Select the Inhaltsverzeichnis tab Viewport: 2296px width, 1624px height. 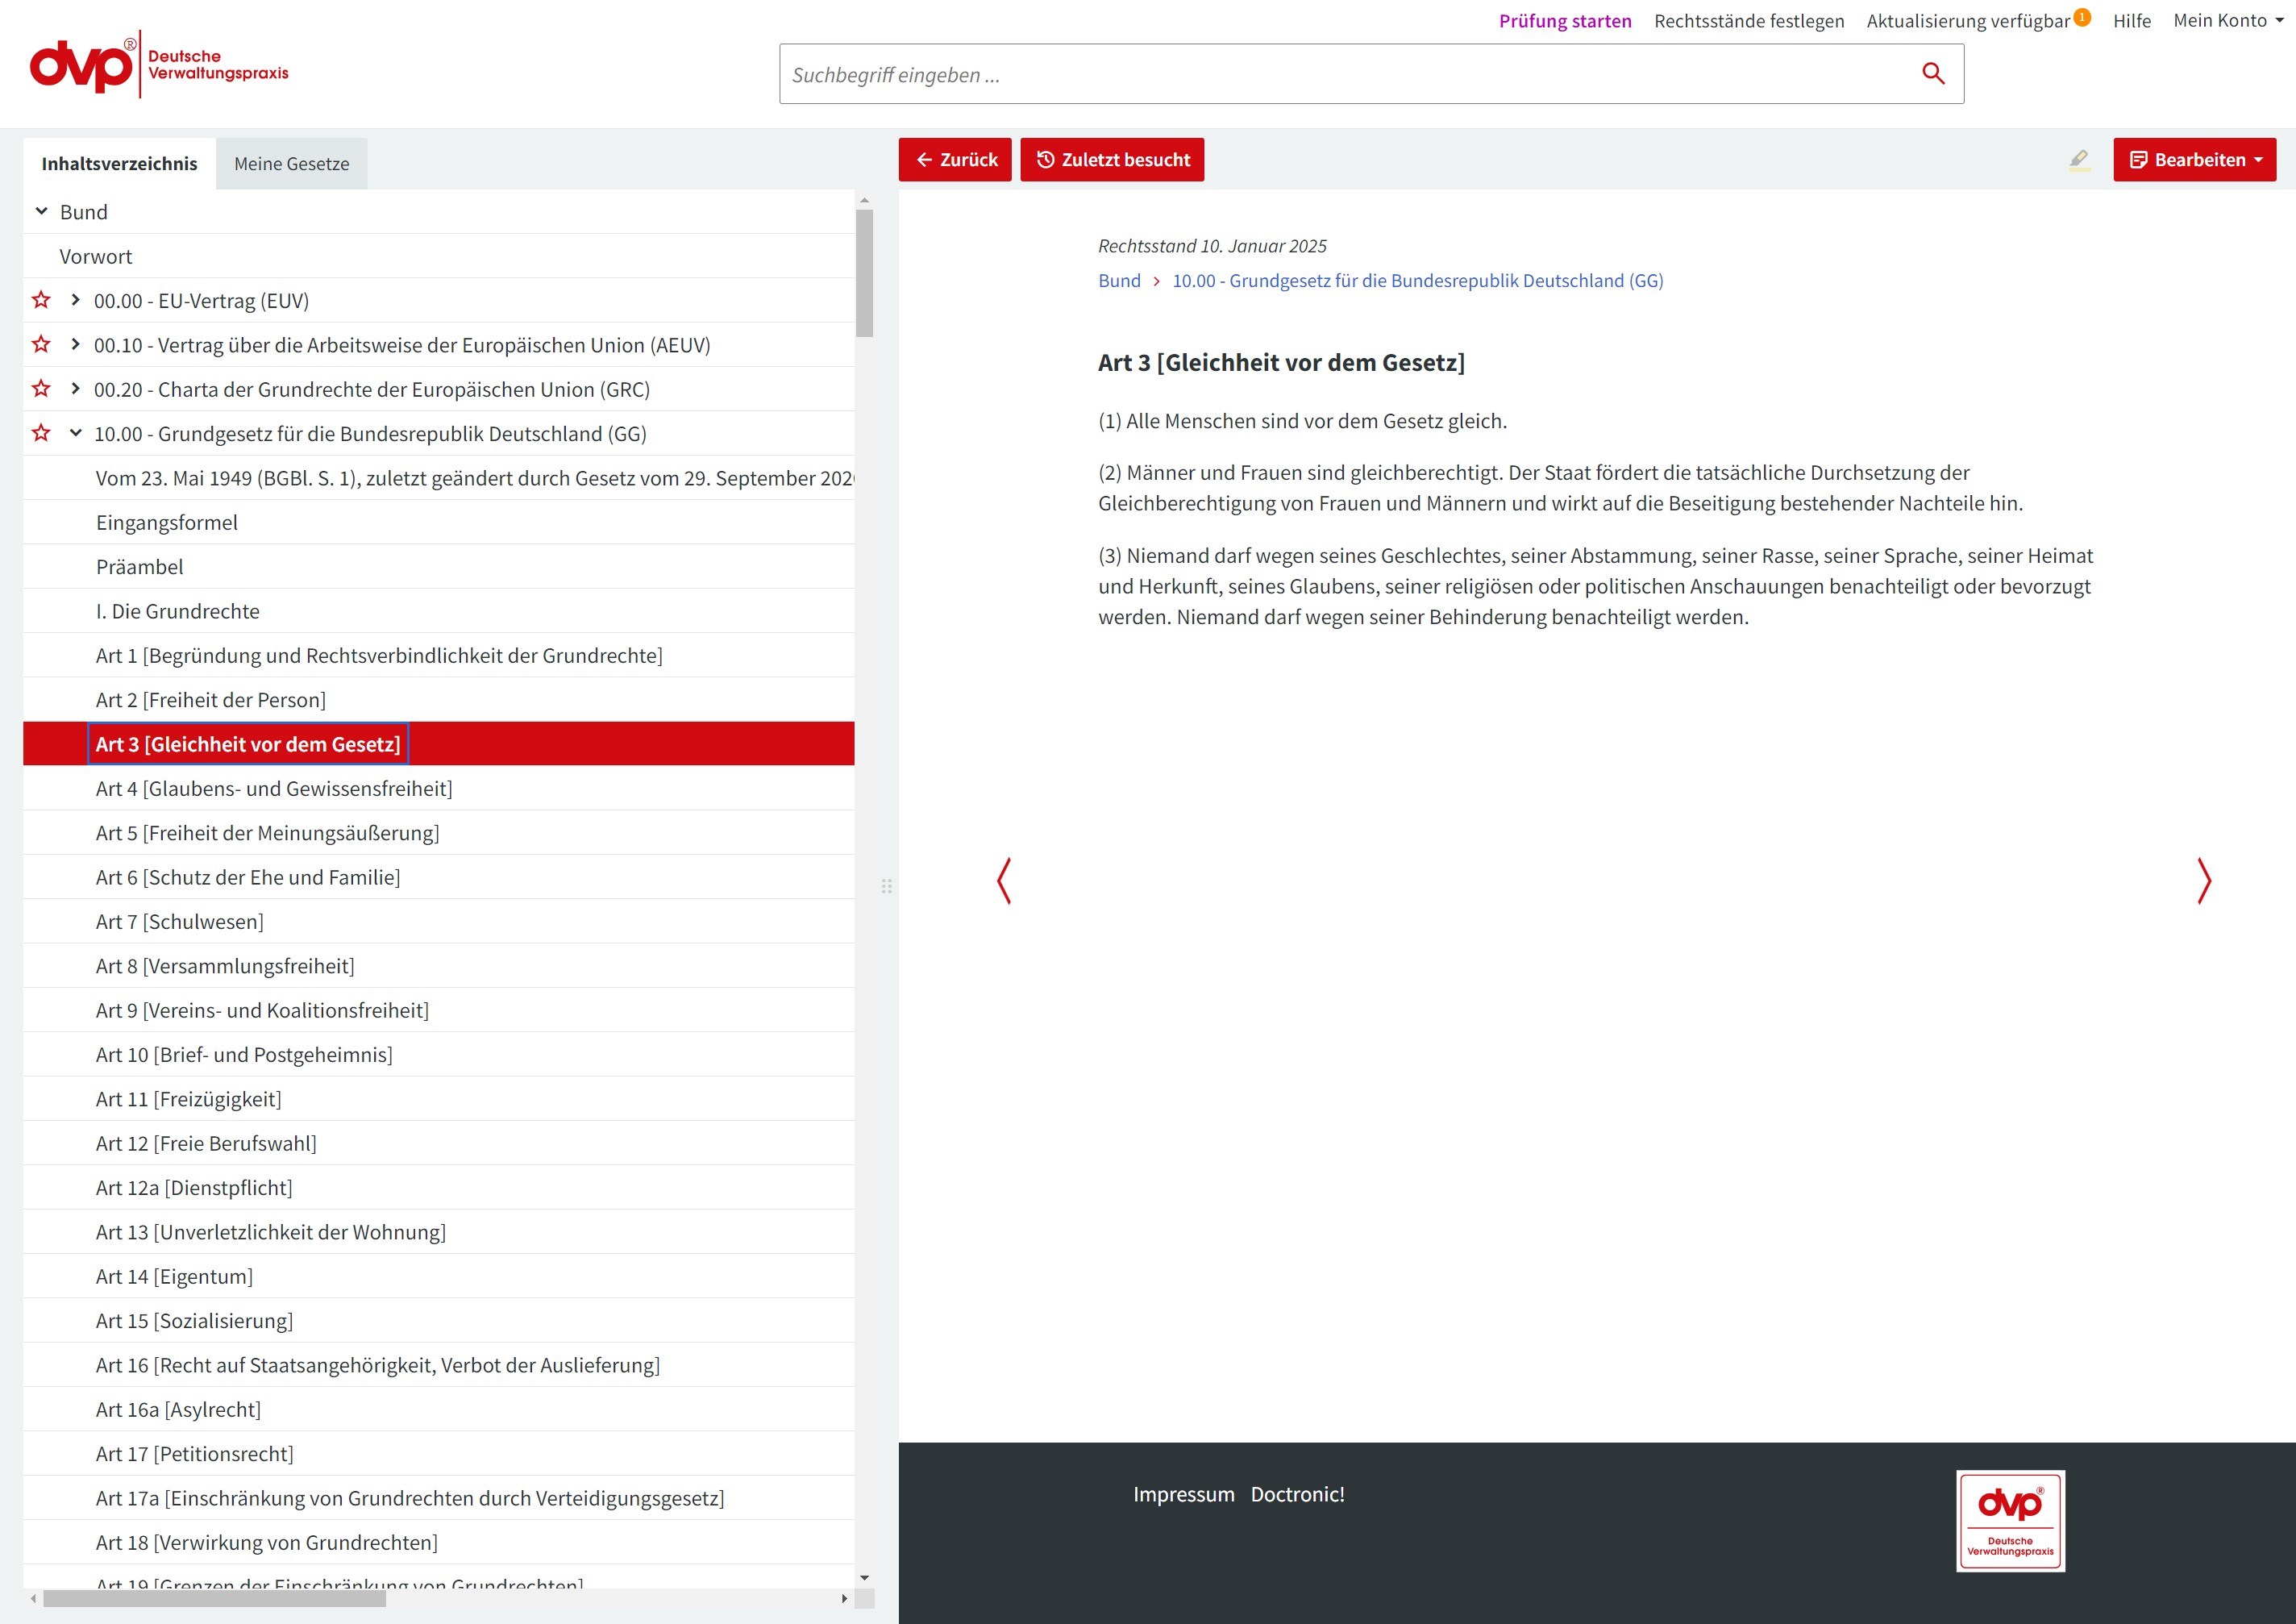click(x=119, y=164)
